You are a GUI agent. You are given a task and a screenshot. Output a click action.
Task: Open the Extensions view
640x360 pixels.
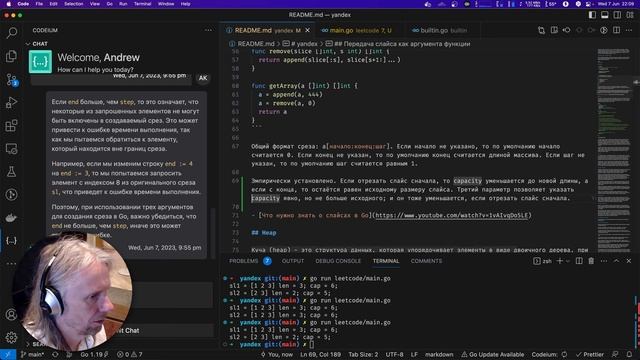(x=11, y=125)
